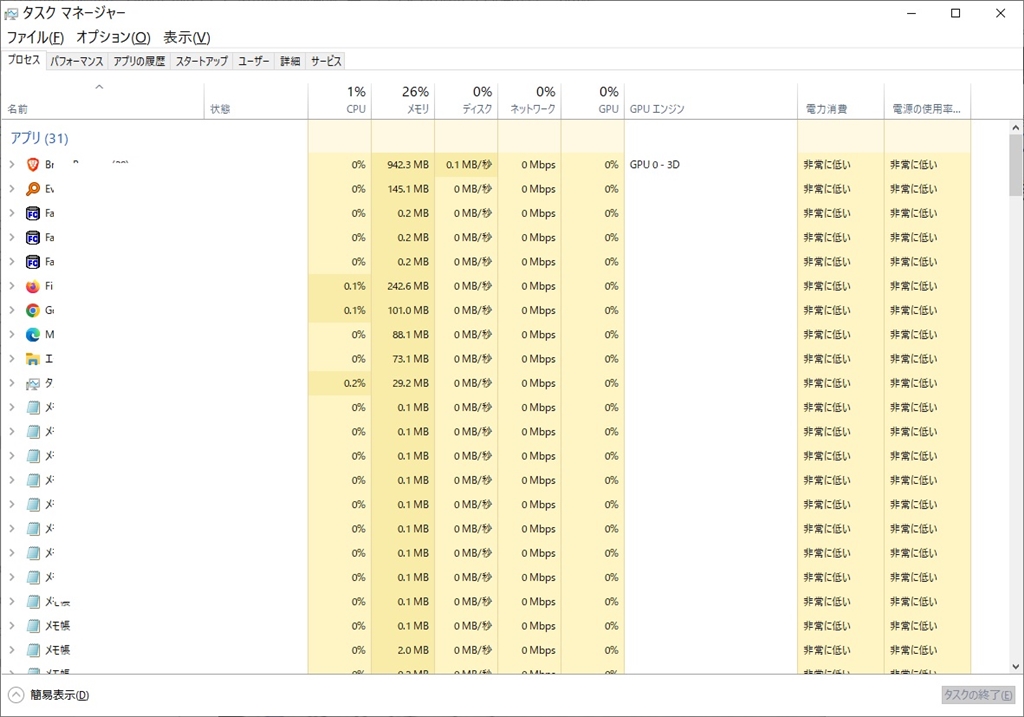Viewport: 1024px width, 717px height.
Task: Expand the メモ帳 row using 2.0 MB
Action: 12,650
